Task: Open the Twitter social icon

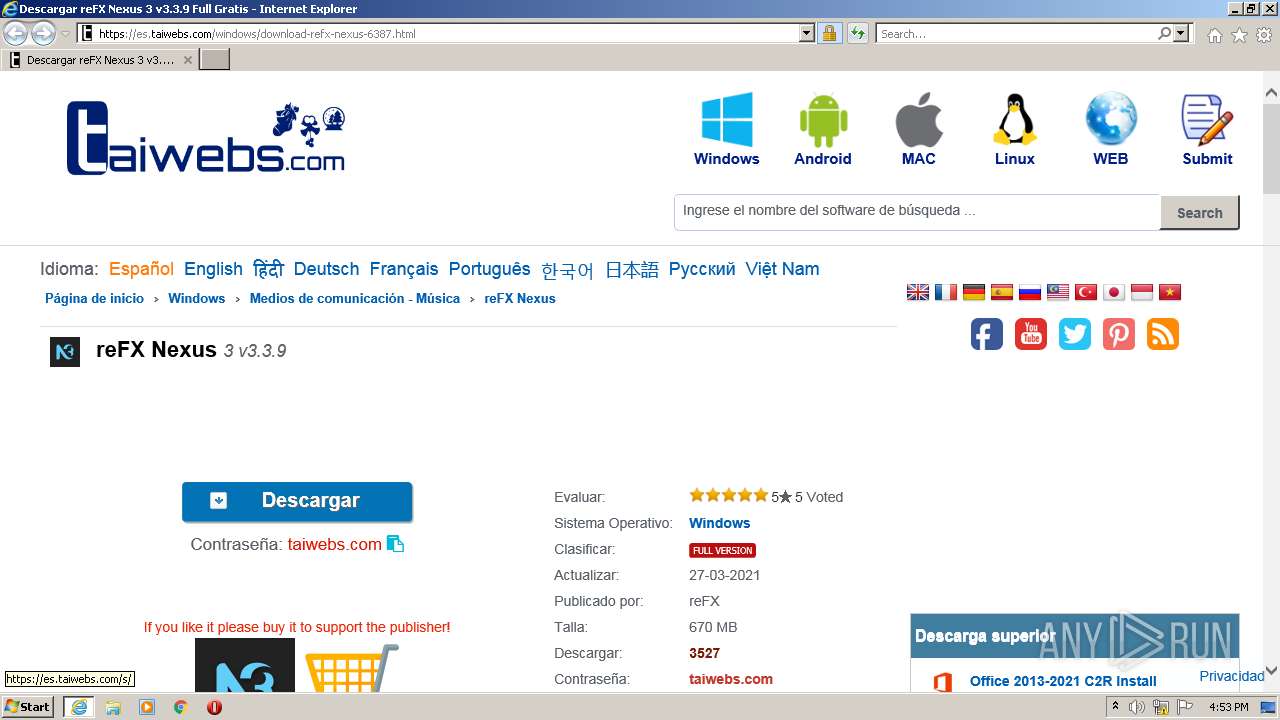Action: (1075, 334)
